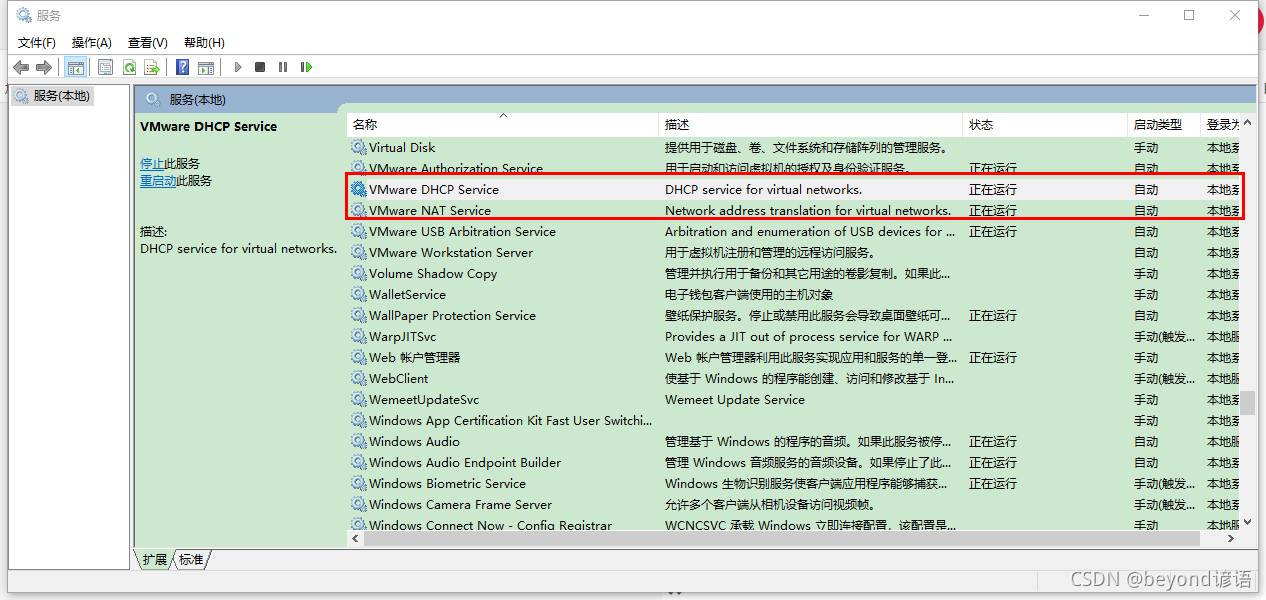
Task: Toggle the show/hide console tree icon
Action: [x=75, y=67]
